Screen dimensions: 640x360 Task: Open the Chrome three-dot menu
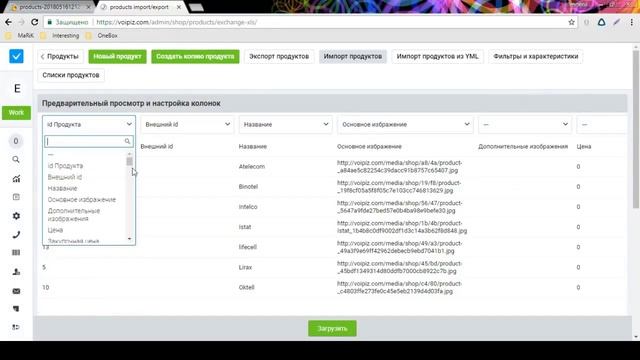(x=632, y=22)
